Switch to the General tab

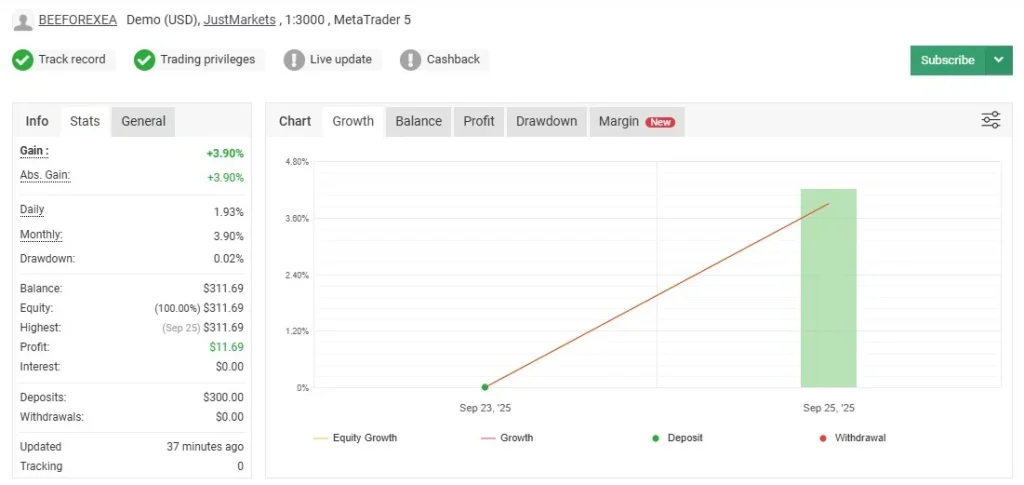pyautogui.click(x=143, y=121)
